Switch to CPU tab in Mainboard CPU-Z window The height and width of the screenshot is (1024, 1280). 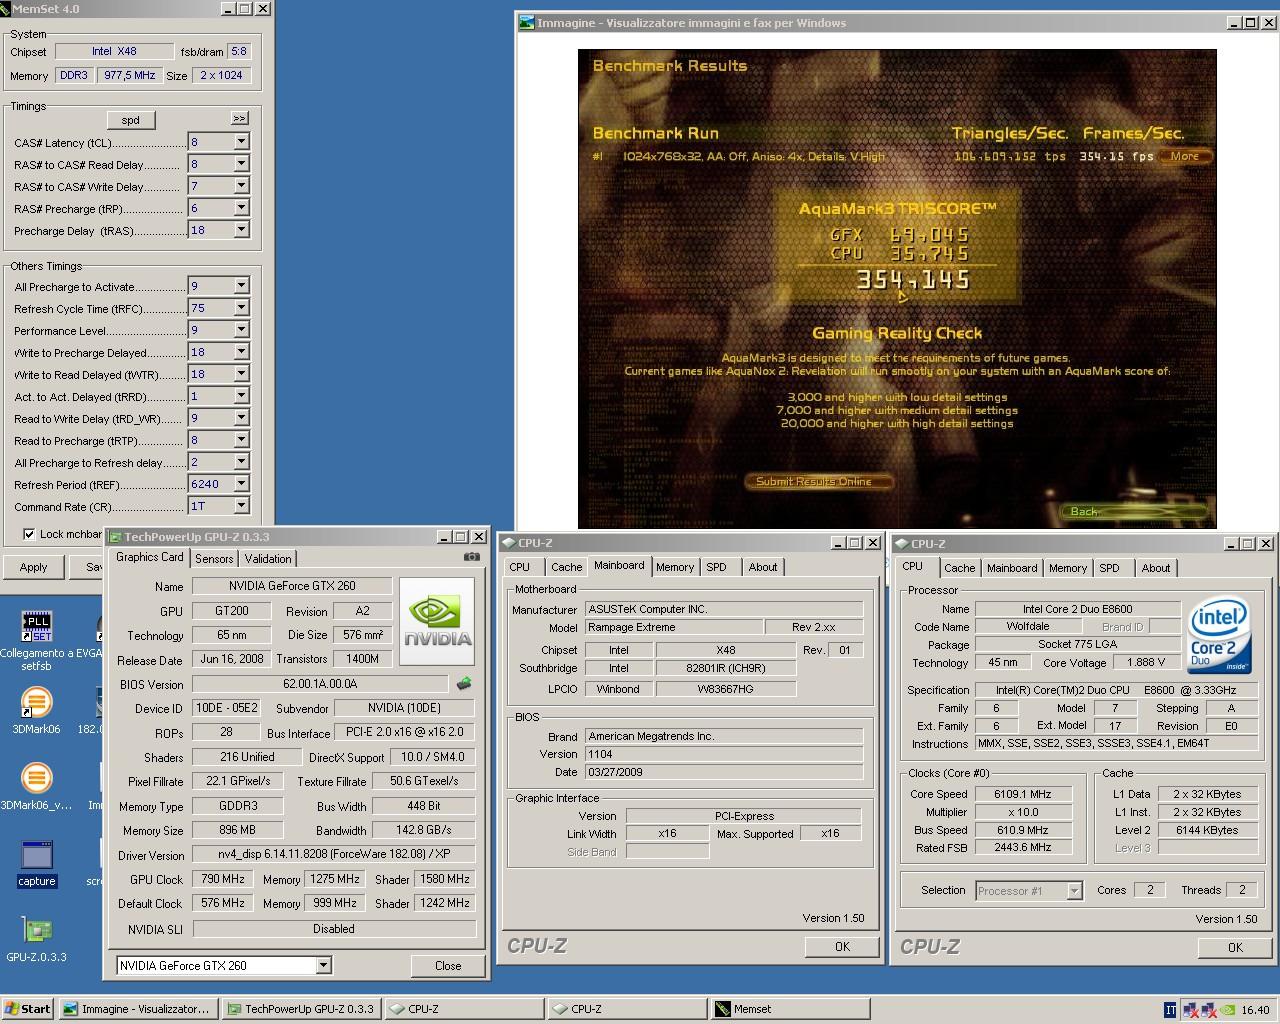pos(520,567)
